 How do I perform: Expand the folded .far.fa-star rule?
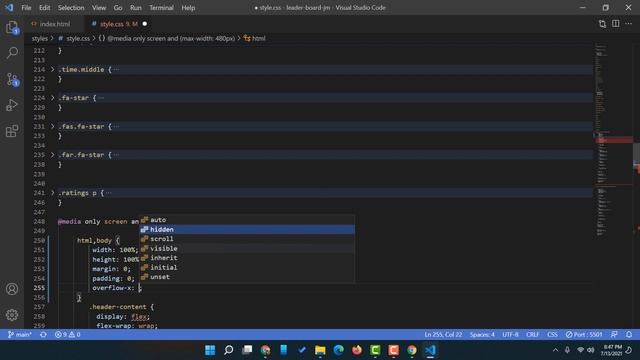tap(52, 155)
